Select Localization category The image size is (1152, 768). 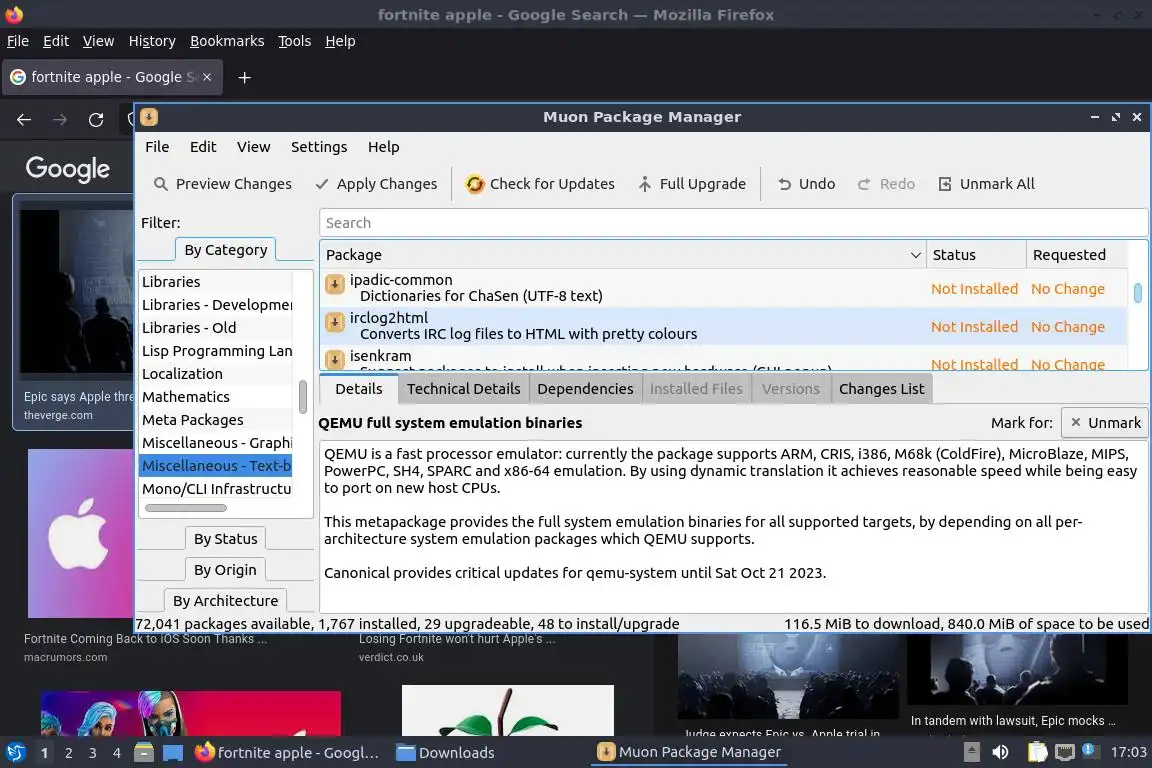(216, 373)
